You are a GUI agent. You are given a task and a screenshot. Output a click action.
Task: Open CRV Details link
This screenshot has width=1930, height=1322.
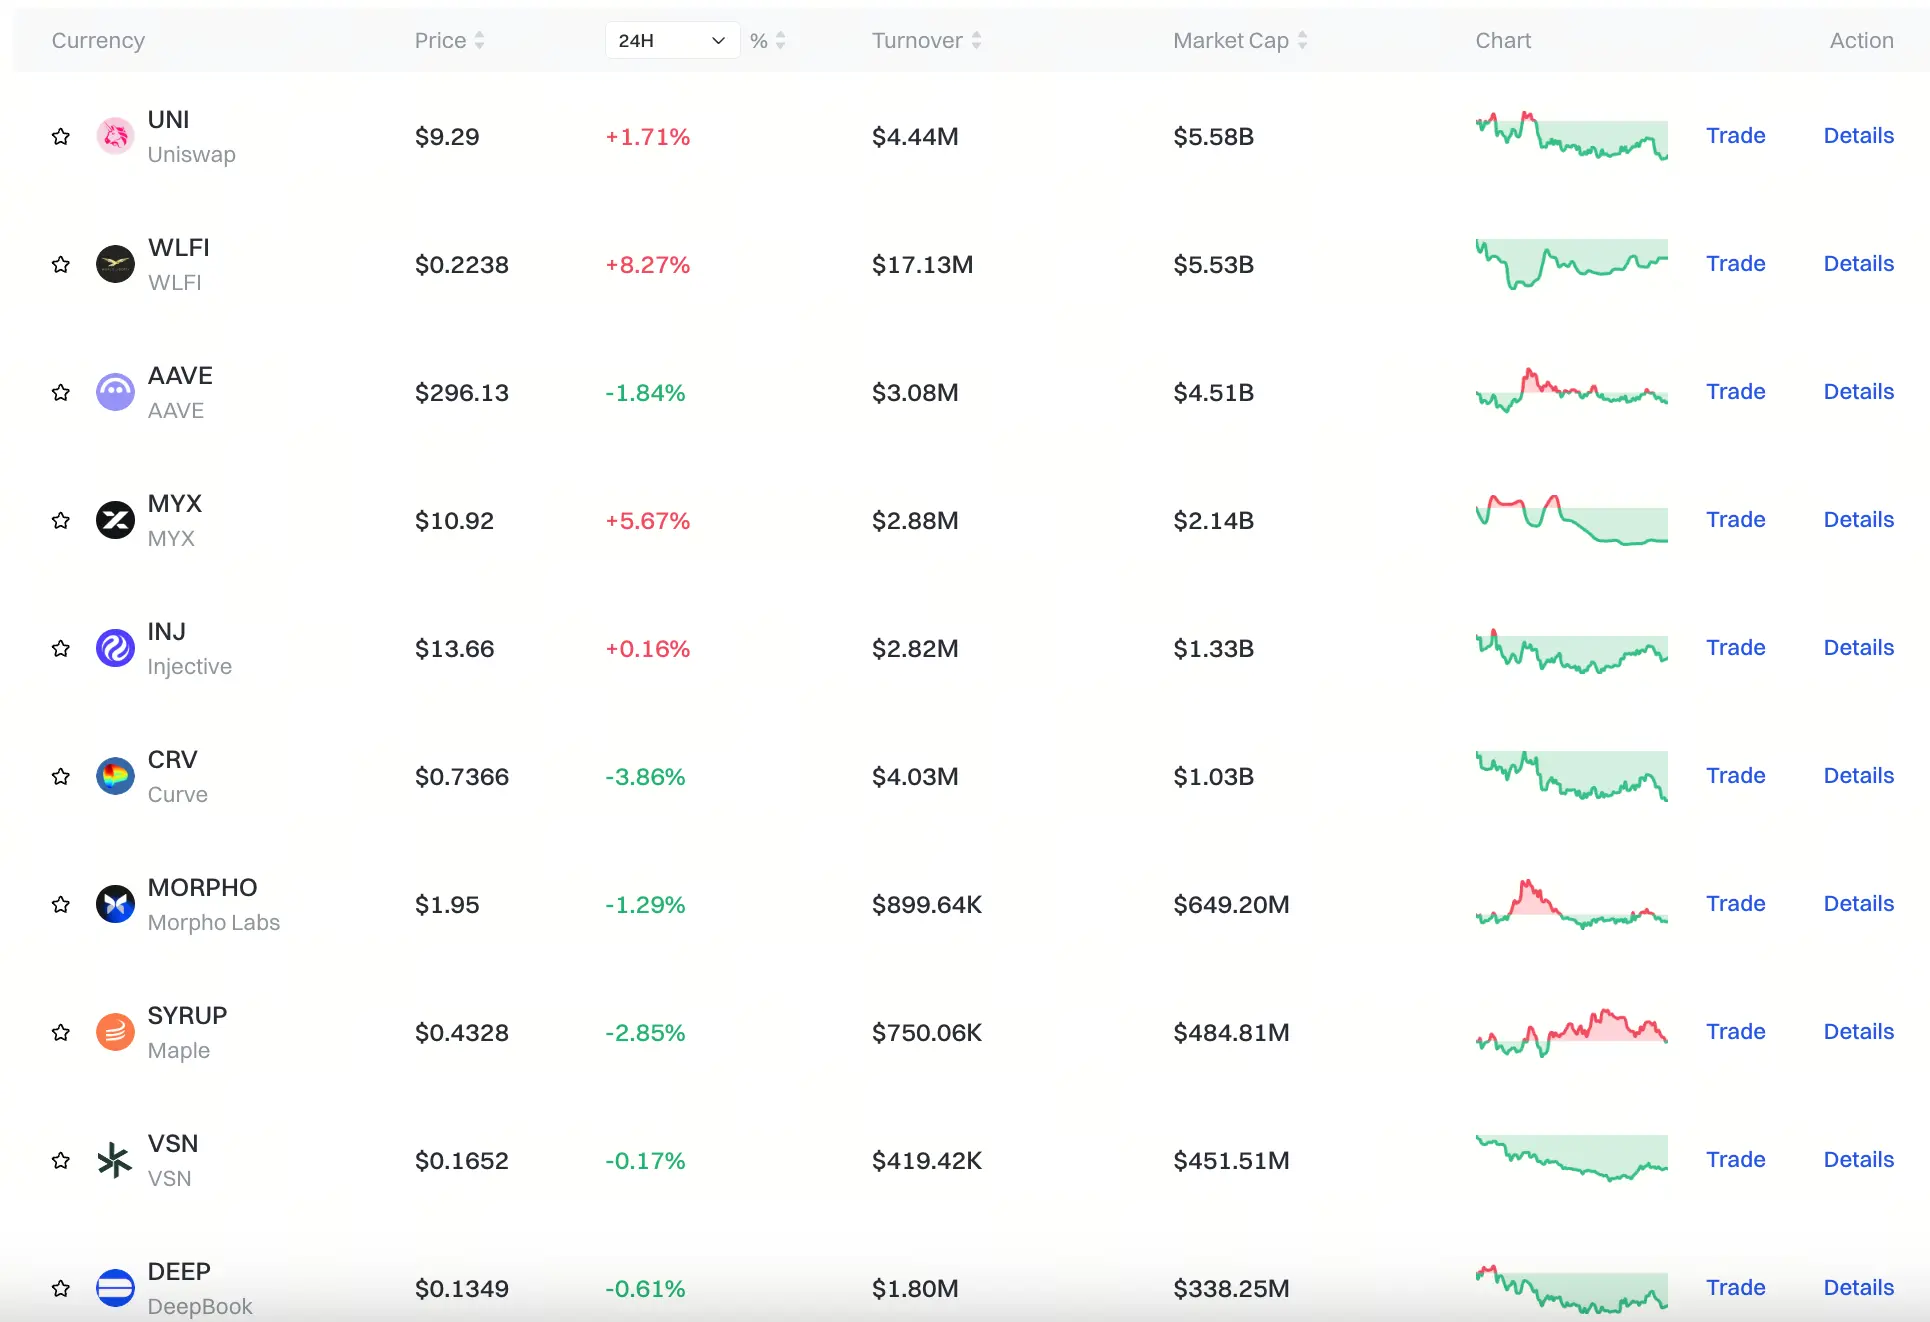(1858, 776)
